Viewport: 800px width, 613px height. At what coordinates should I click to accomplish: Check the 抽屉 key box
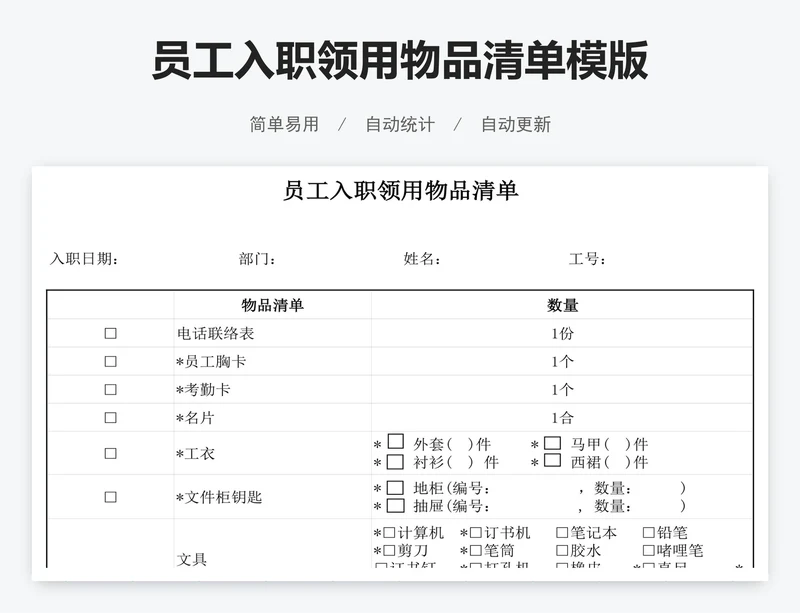(x=396, y=505)
